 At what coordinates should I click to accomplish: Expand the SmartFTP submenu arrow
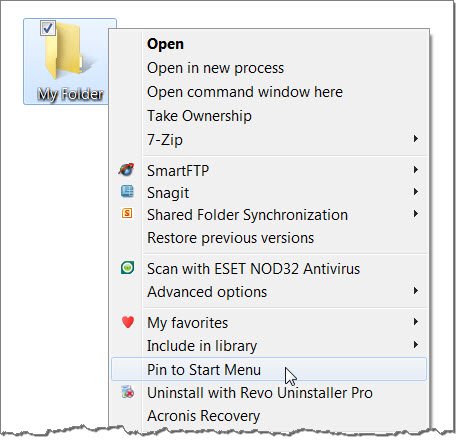pyautogui.click(x=416, y=170)
